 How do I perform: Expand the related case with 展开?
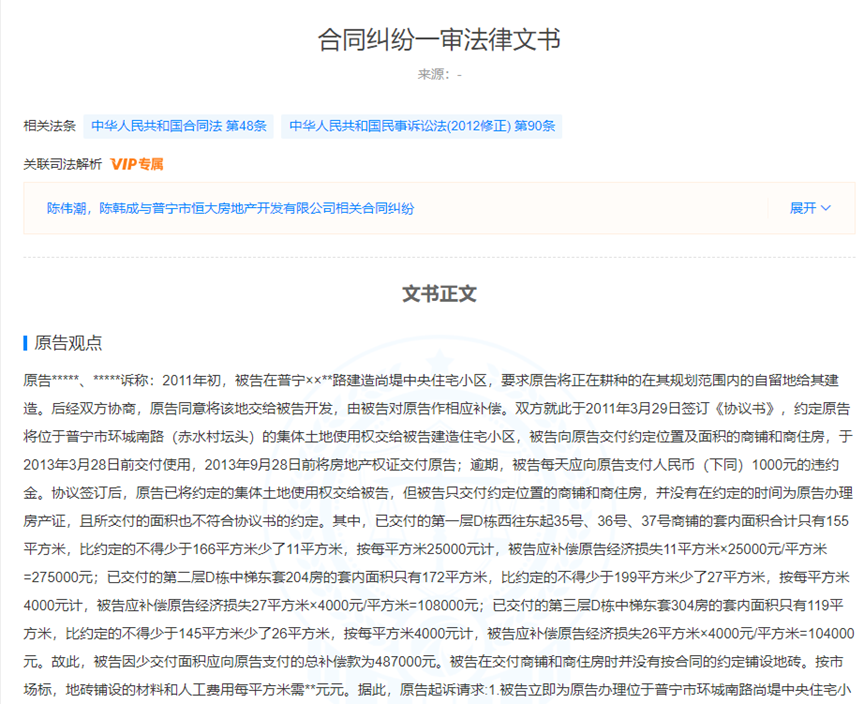click(810, 208)
